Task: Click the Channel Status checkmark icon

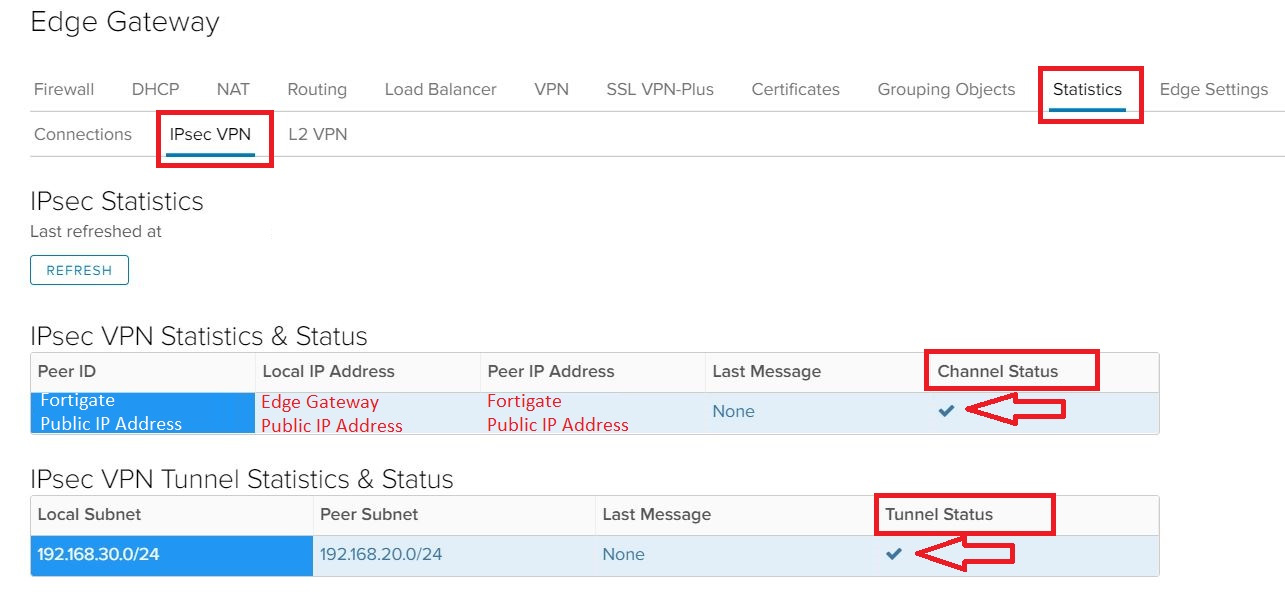Action: 946,411
